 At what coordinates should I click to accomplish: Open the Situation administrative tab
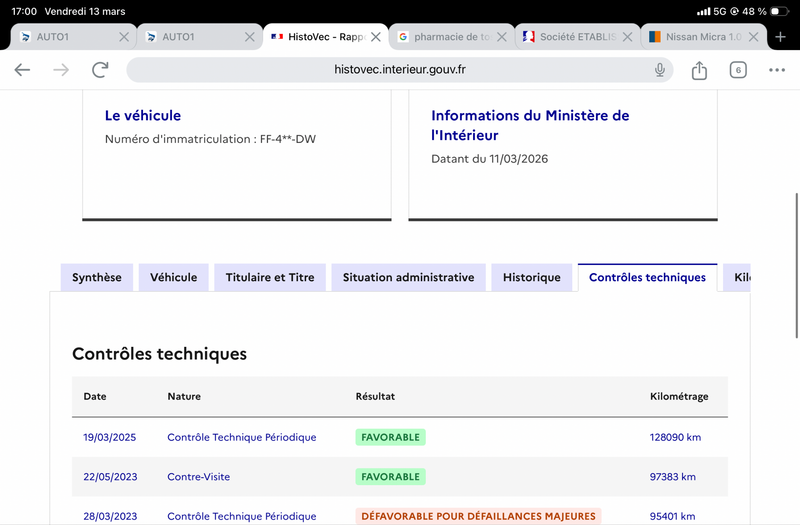pos(408,278)
